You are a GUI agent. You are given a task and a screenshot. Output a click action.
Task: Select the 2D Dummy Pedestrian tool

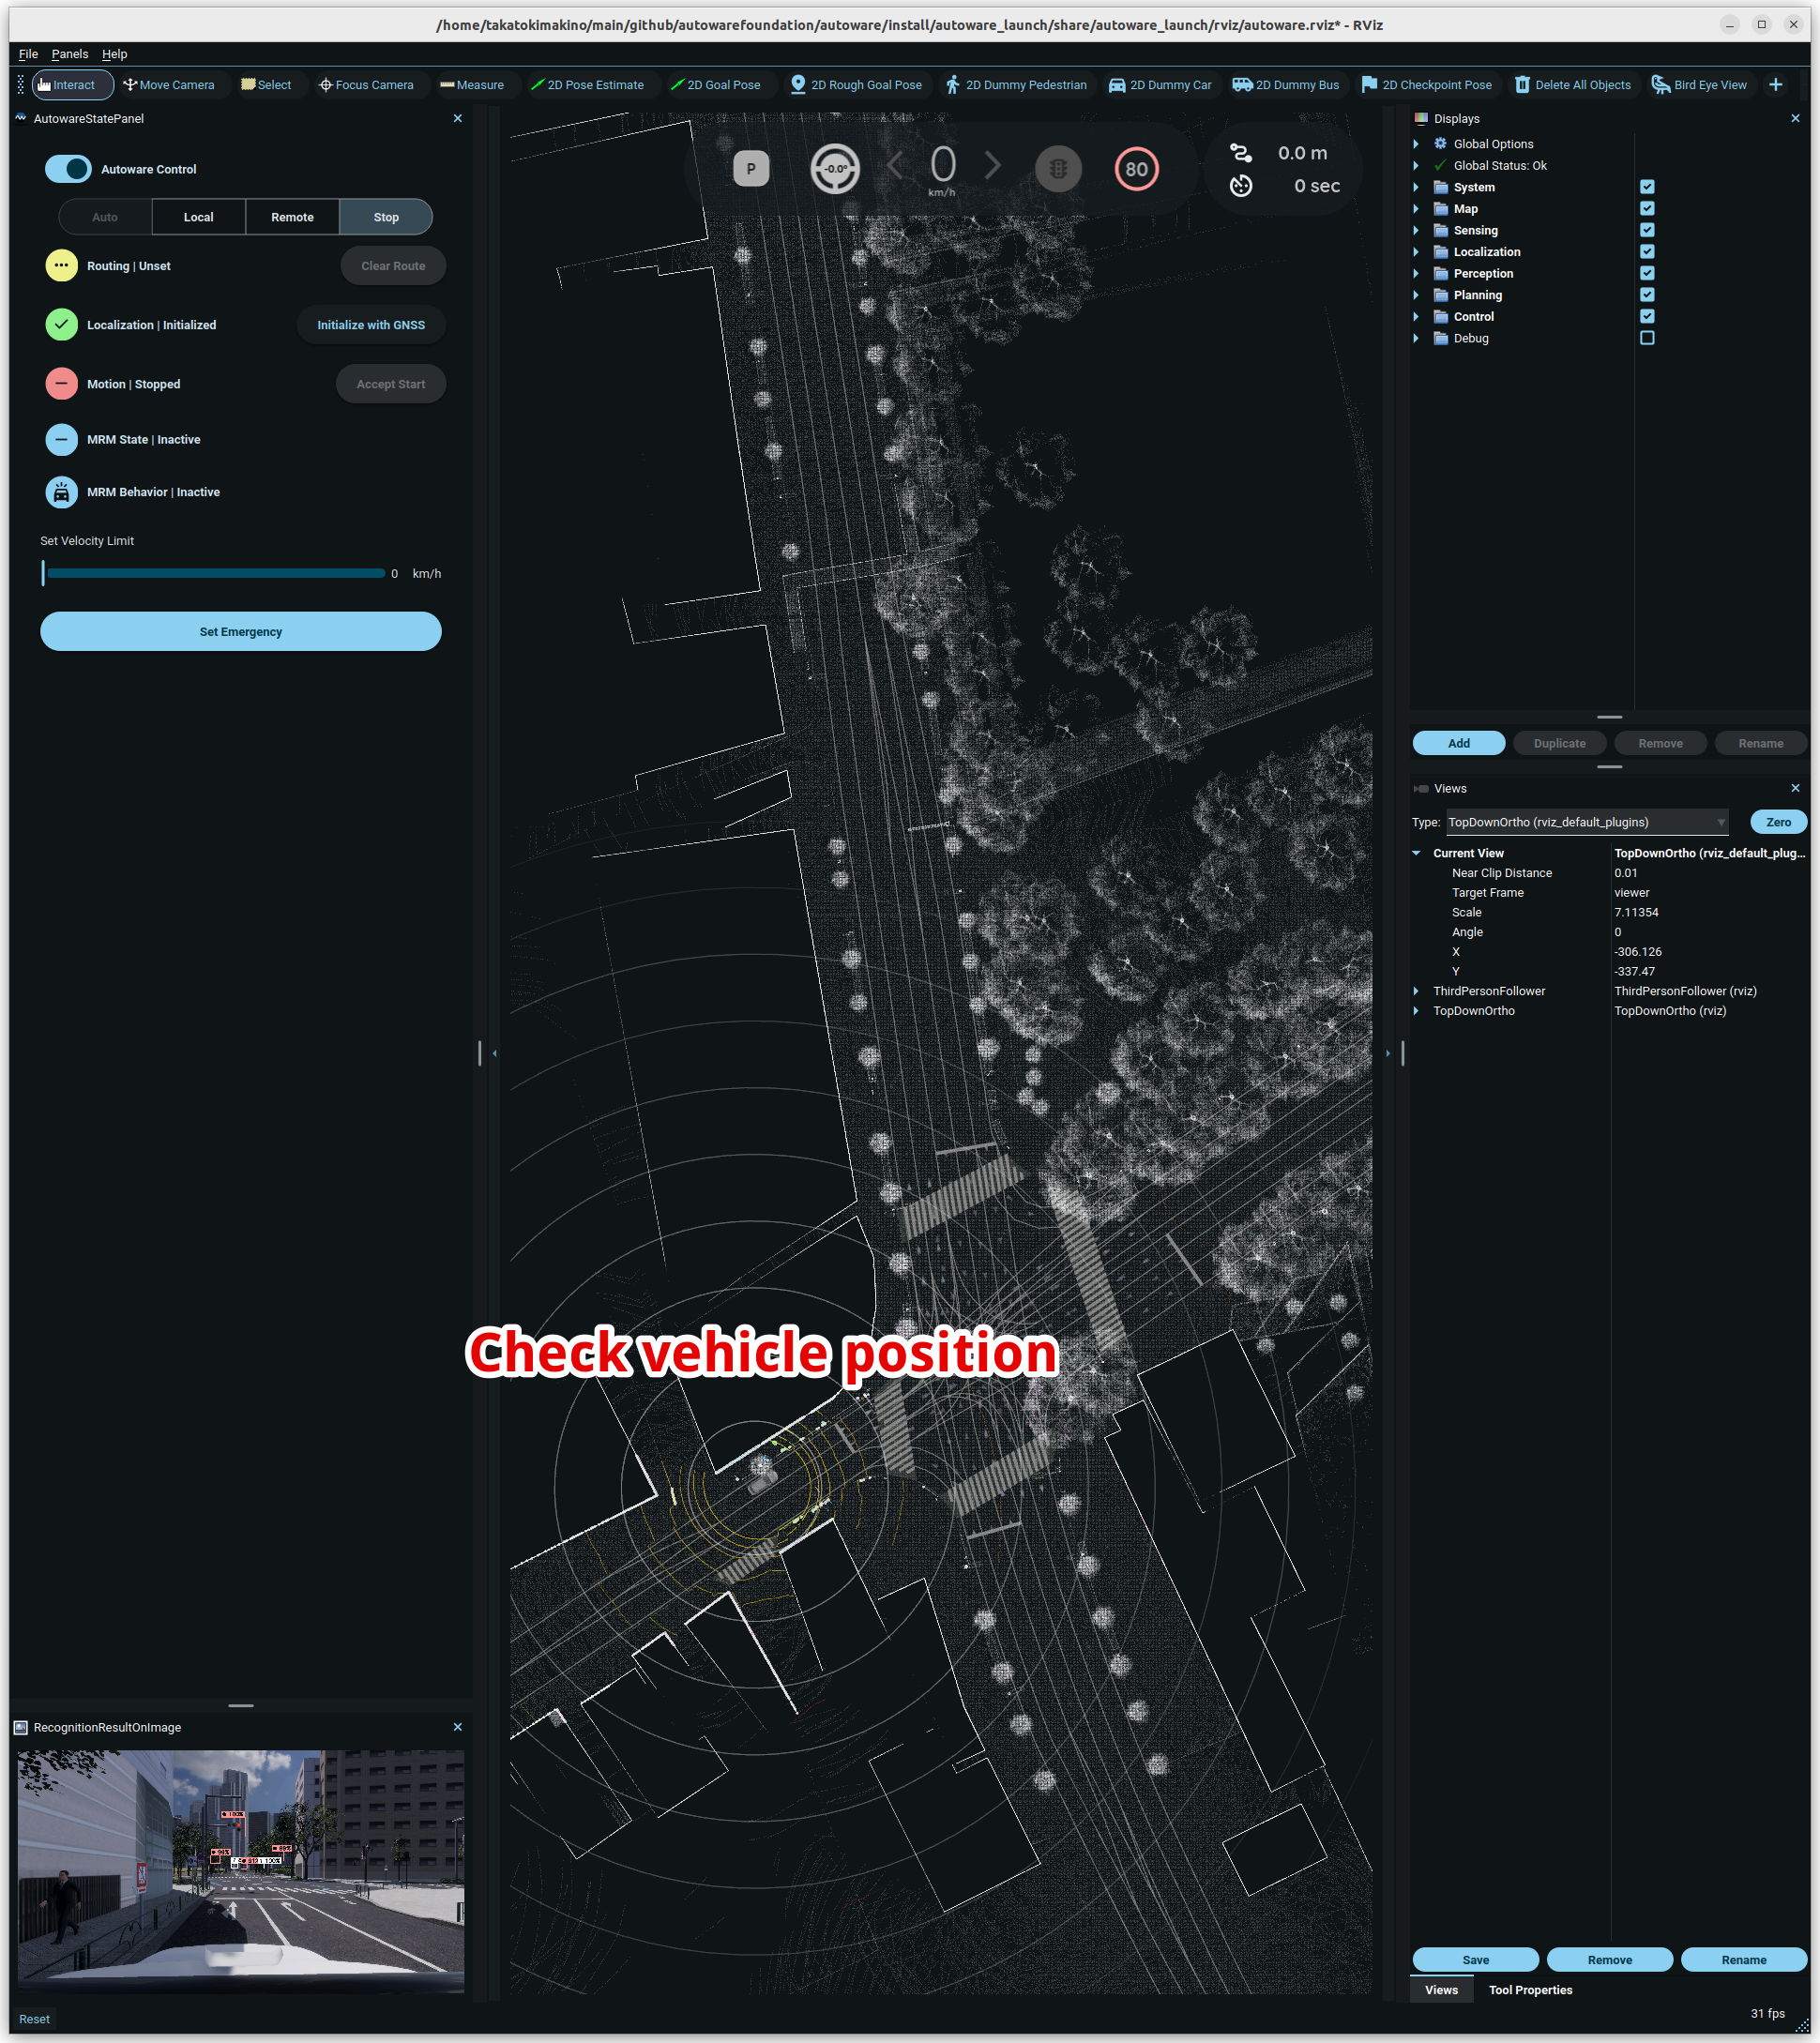1016,85
